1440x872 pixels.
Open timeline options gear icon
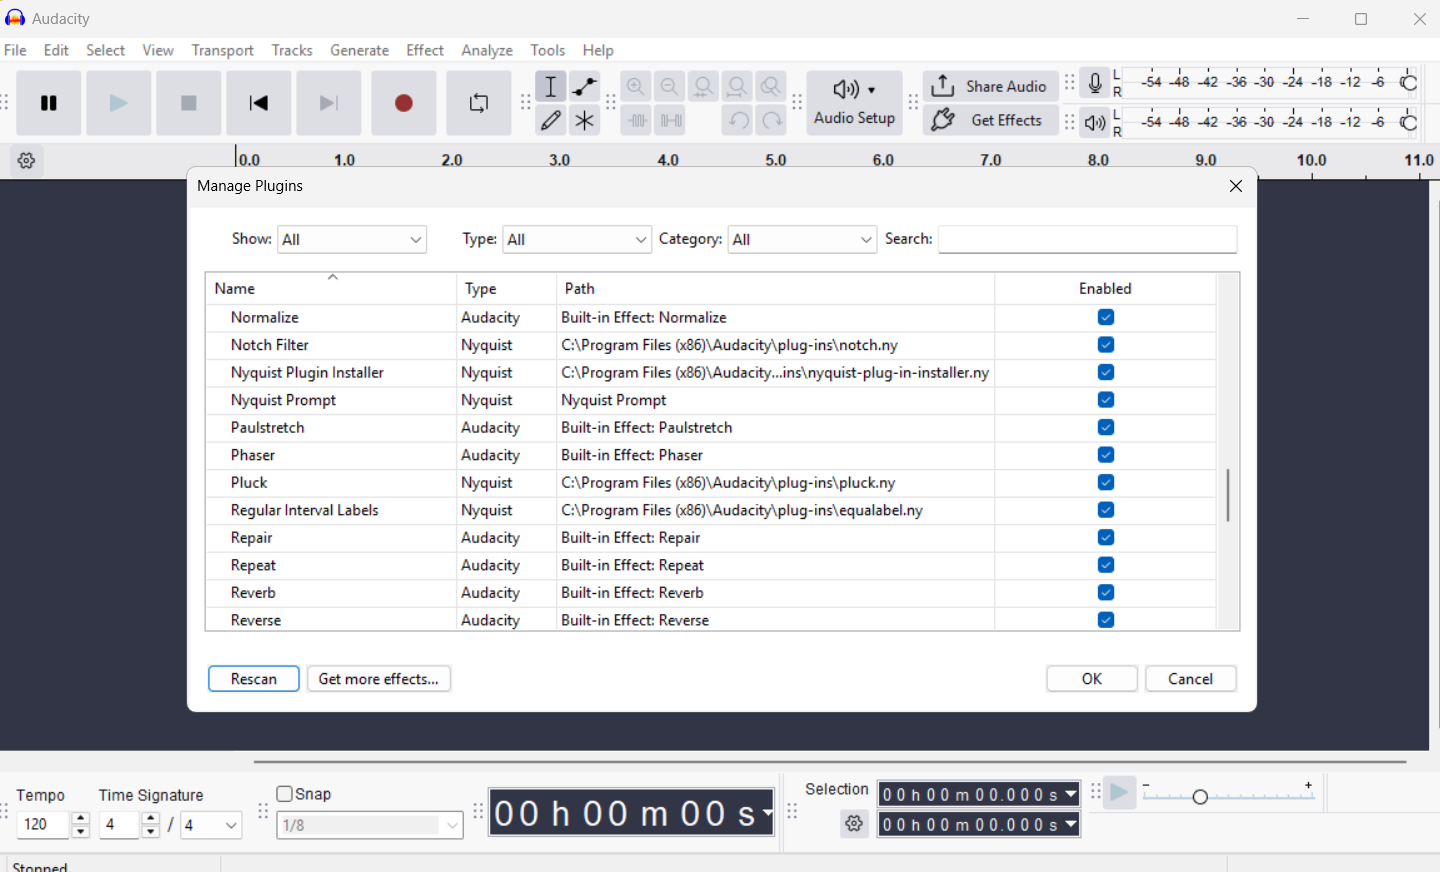click(27, 161)
